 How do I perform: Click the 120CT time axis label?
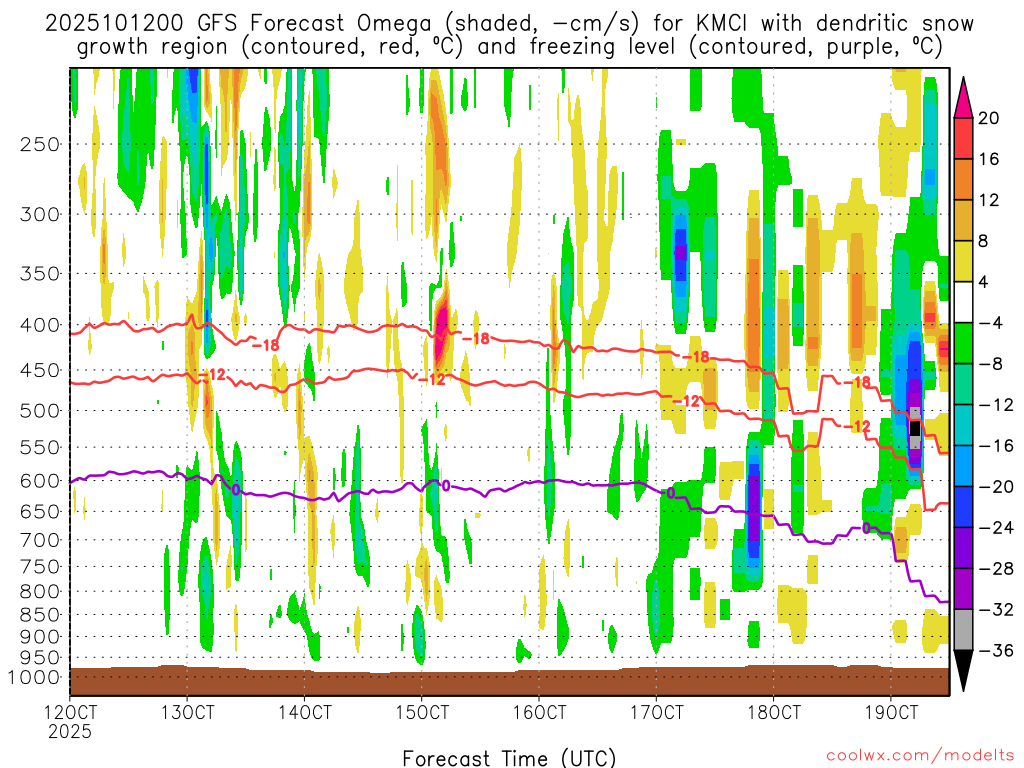(70, 712)
